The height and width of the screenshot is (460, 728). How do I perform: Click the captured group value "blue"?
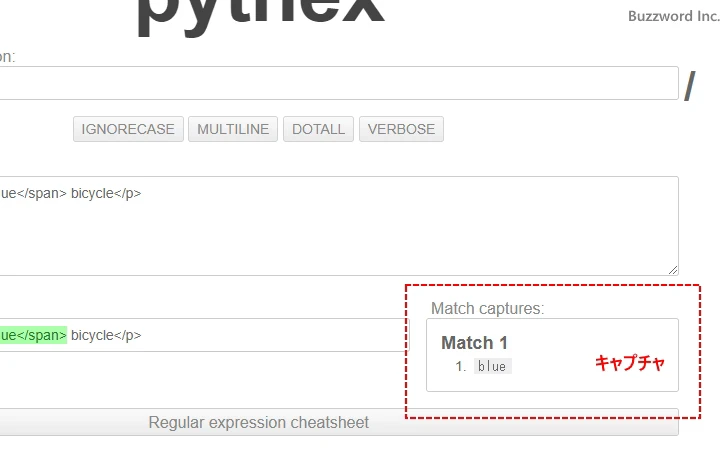click(492, 366)
